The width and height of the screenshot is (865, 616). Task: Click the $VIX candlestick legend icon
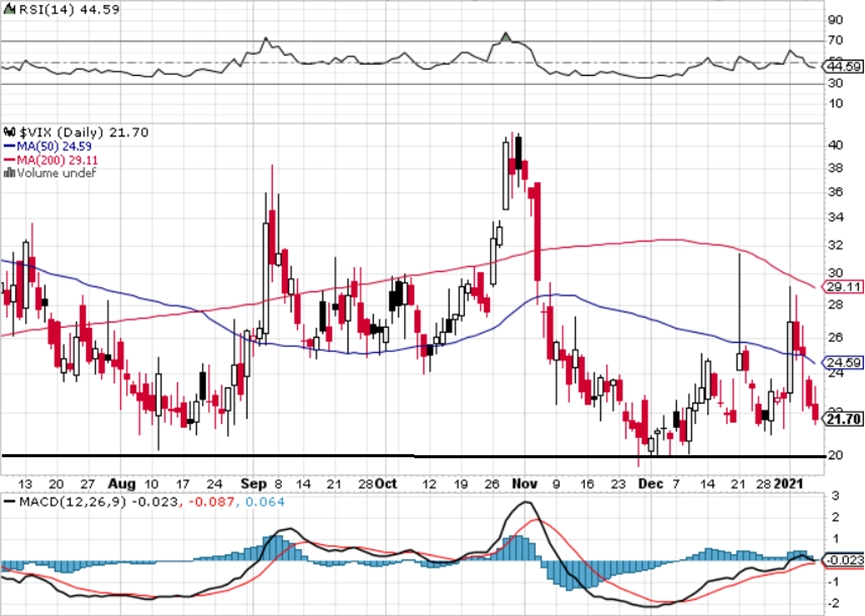point(10,132)
